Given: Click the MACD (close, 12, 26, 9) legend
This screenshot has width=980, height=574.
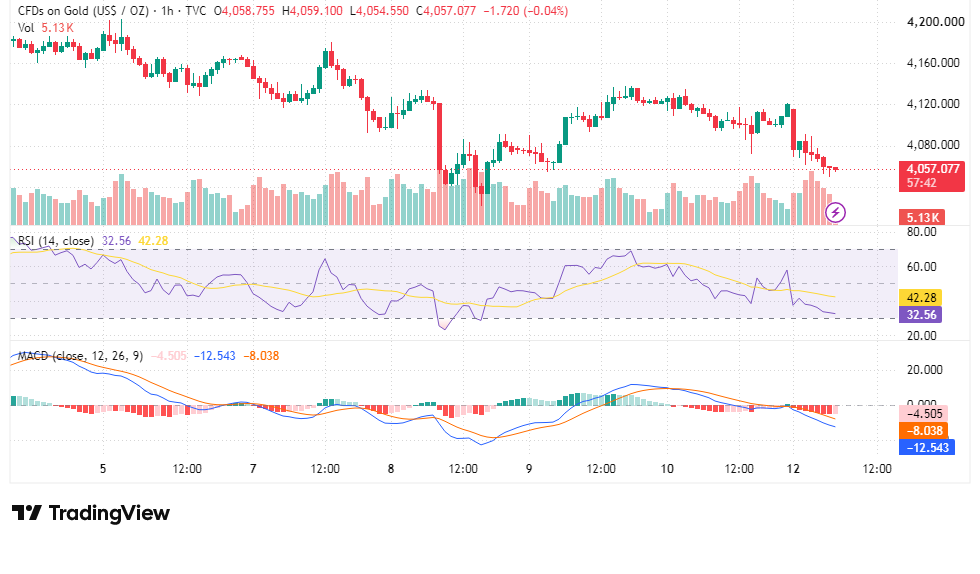Looking at the screenshot, I should 80,356.
